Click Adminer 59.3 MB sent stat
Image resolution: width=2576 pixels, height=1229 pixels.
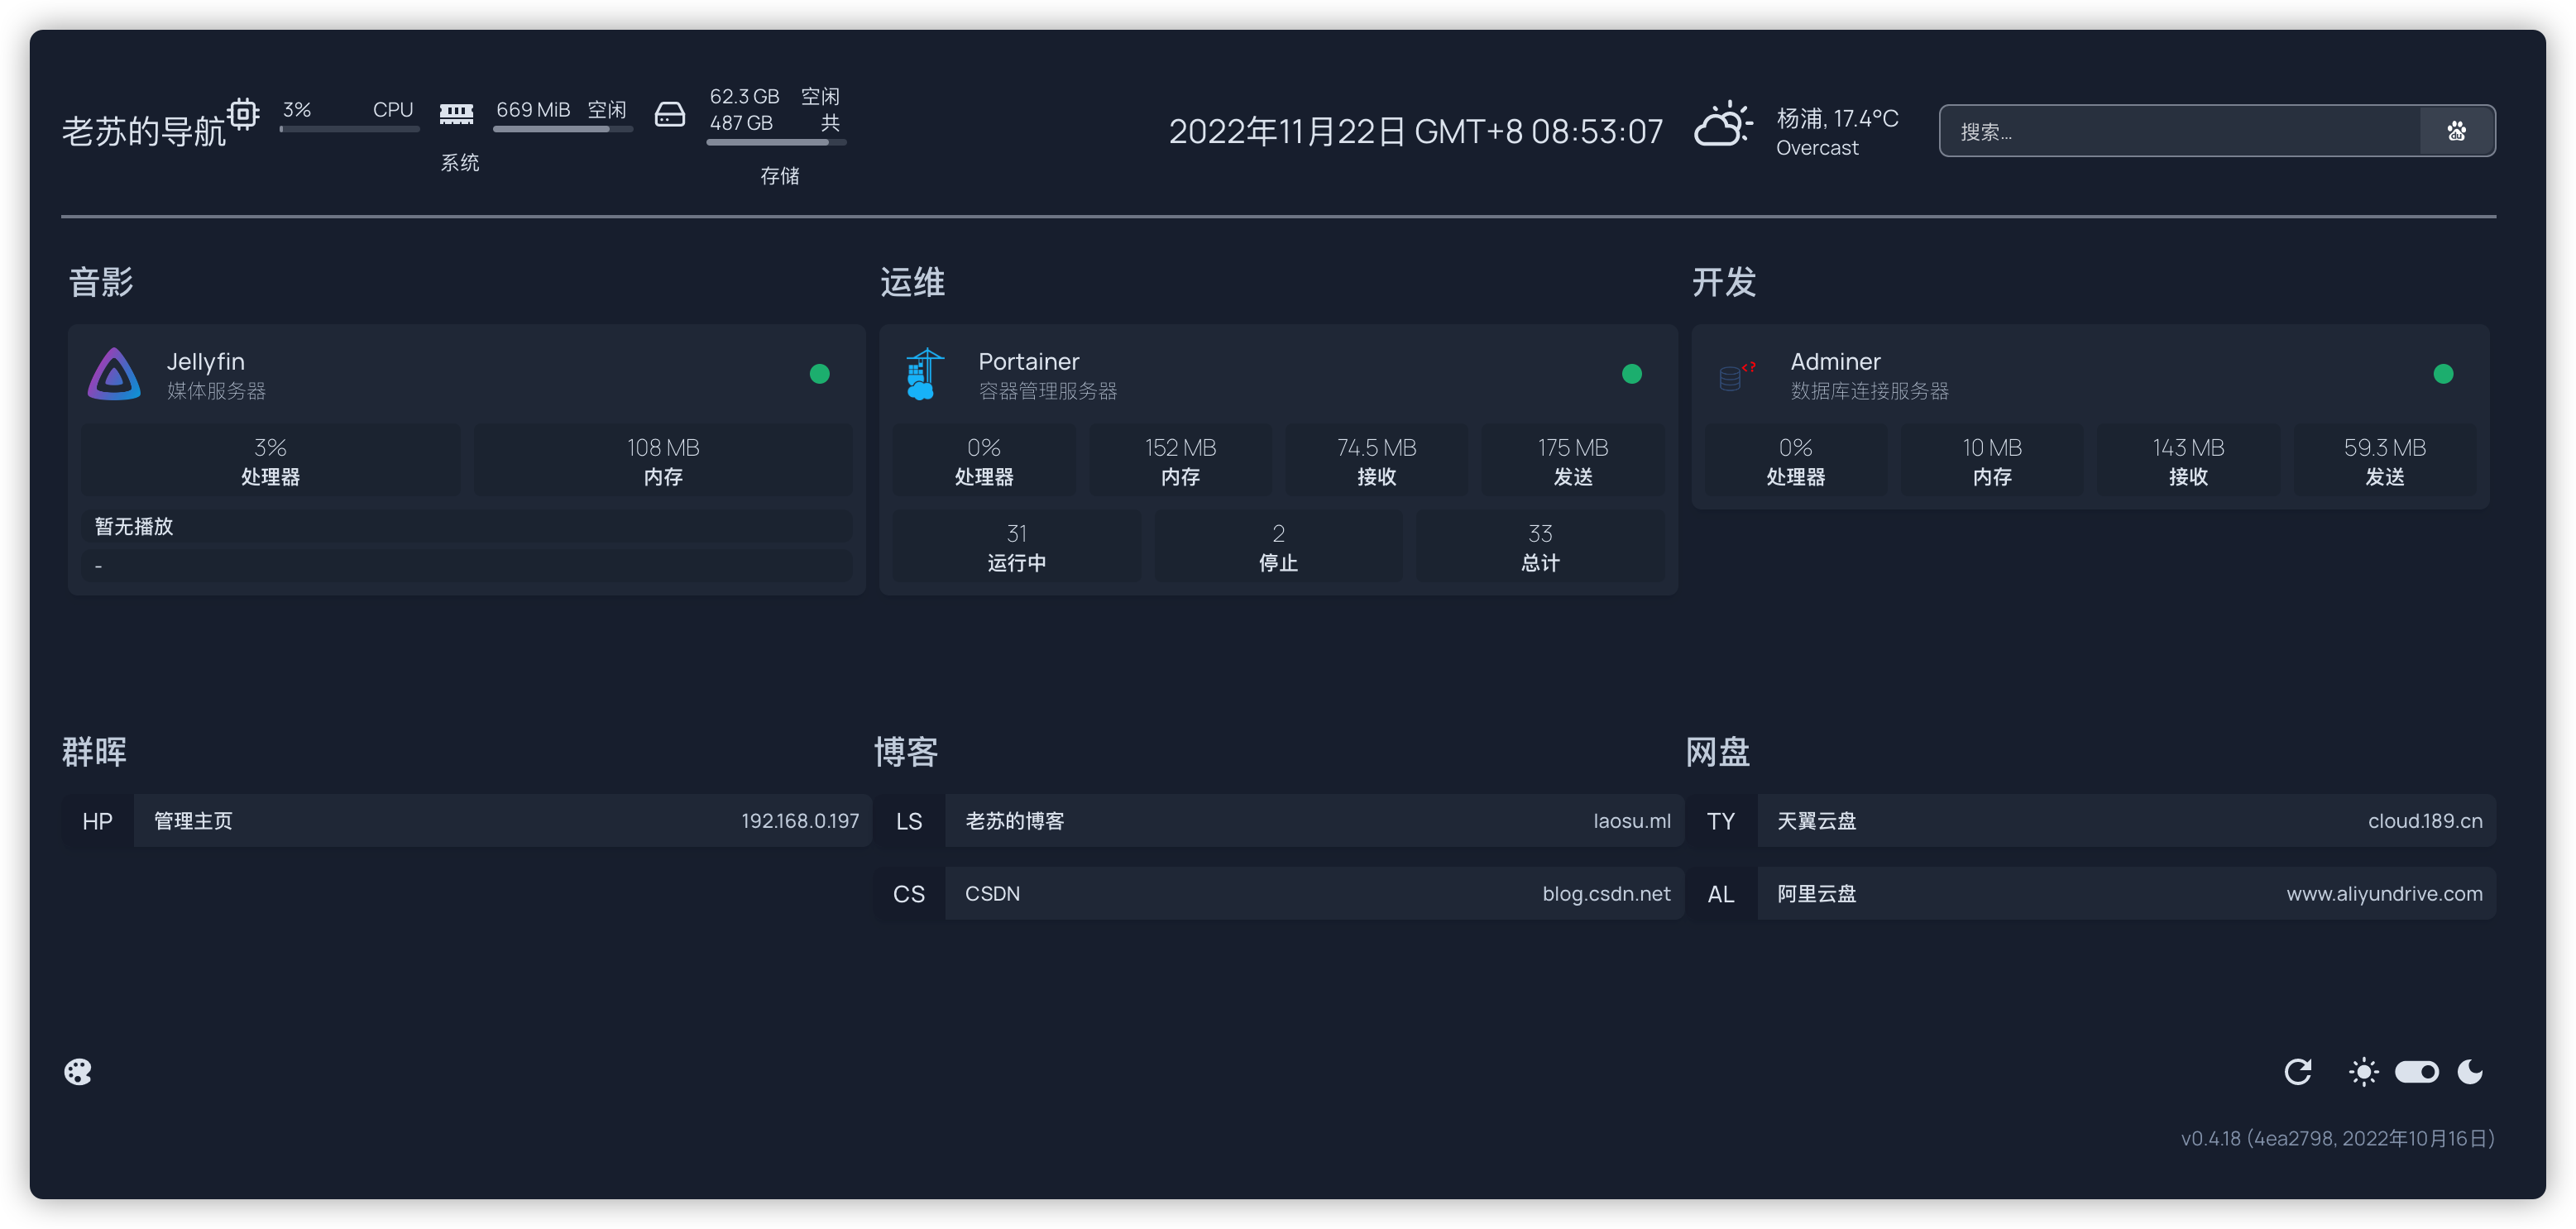[x=2385, y=460]
